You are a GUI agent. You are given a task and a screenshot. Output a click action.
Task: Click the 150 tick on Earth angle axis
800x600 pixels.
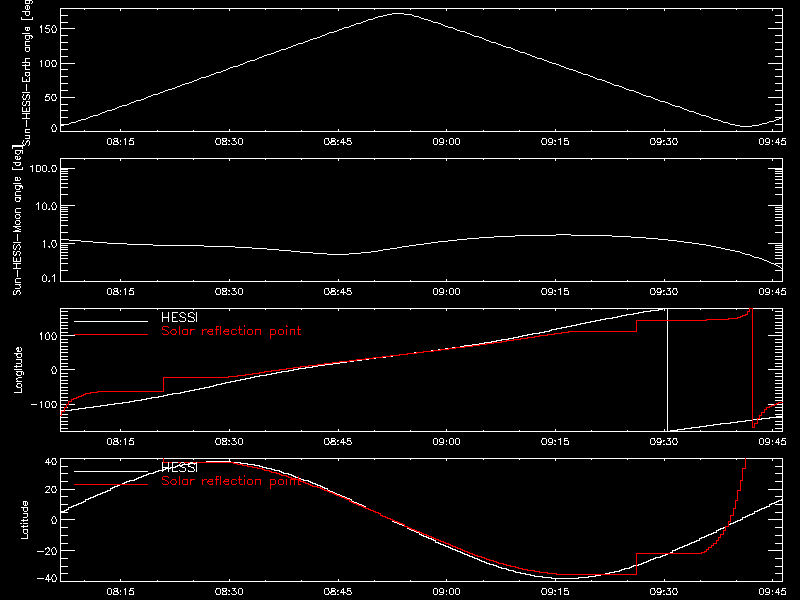pyautogui.click(x=48, y=30)
